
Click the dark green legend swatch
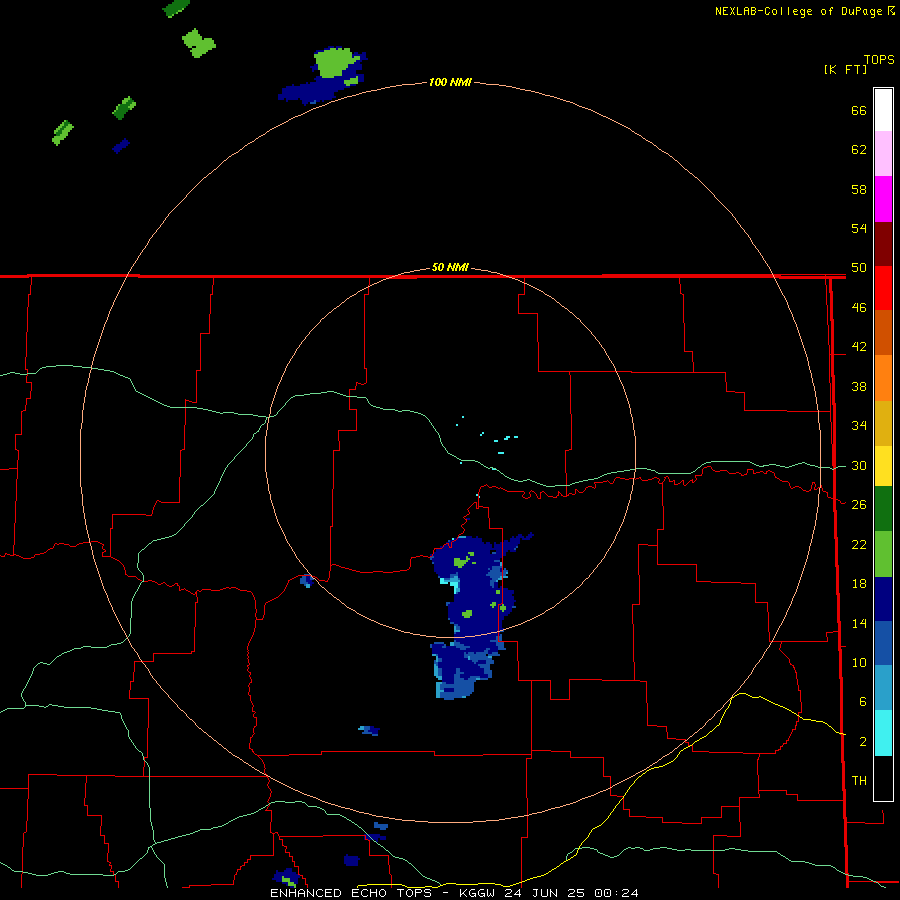[883, 509]
